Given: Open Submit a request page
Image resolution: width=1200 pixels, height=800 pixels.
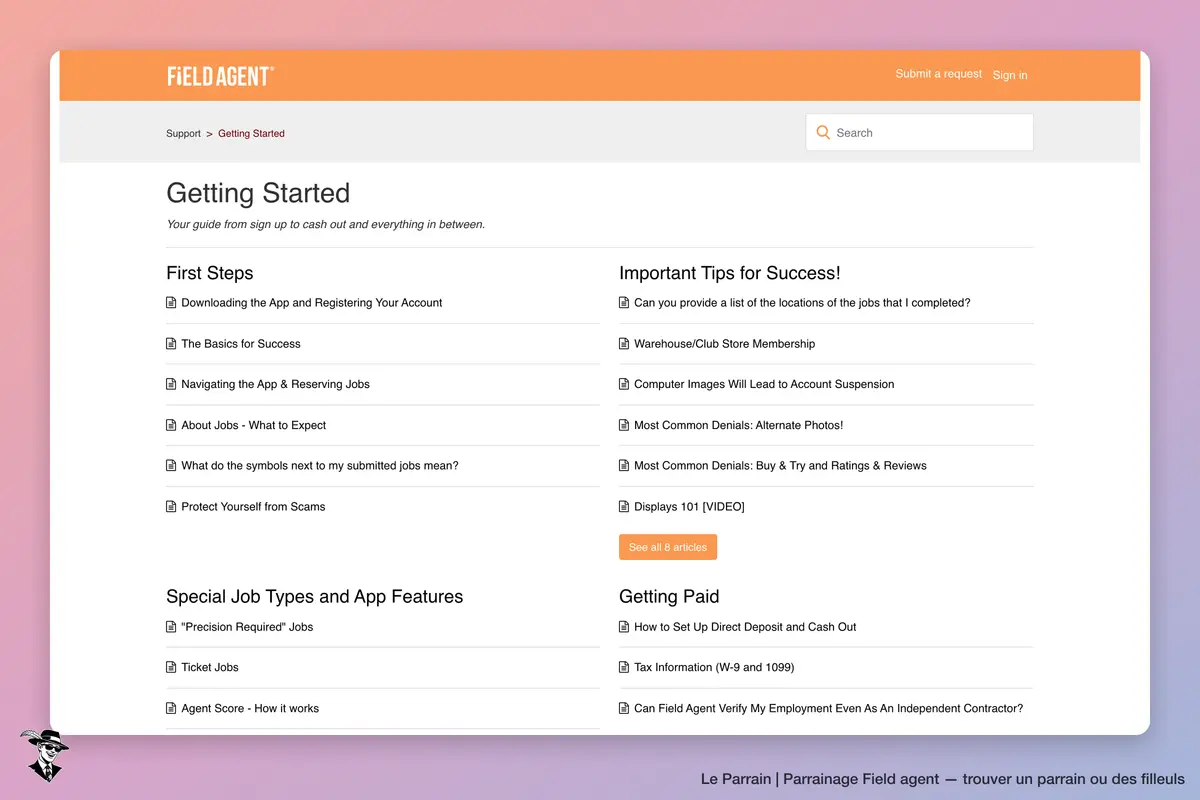Looking at the screenshot, I should [939, 74].
